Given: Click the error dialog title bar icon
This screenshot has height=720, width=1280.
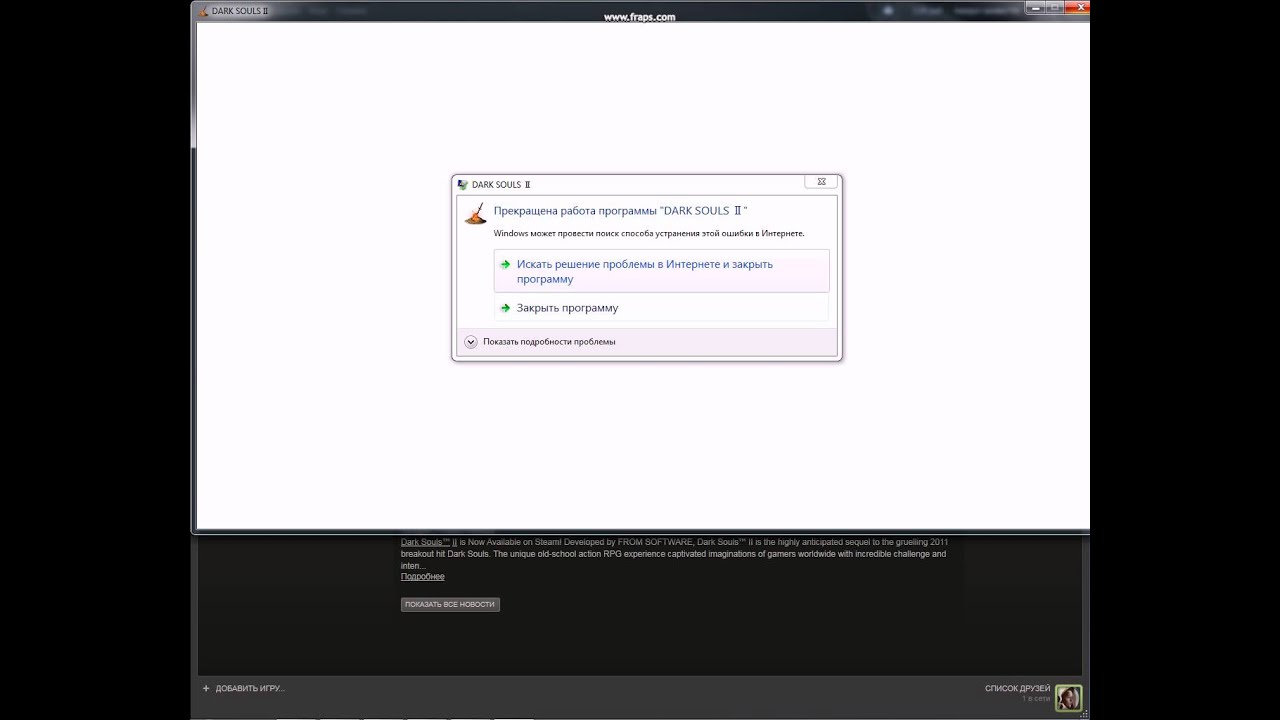Looking at the screenshot, I should click(462, 185).
